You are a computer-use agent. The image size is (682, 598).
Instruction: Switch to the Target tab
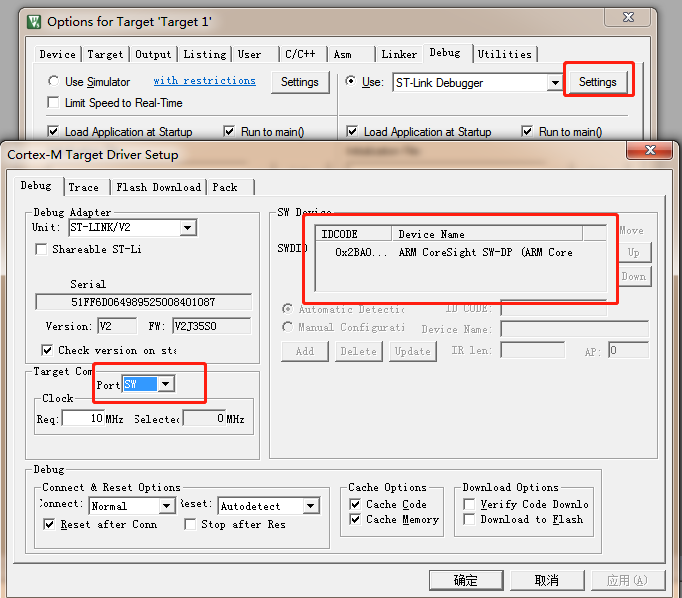tap(105, 54)
